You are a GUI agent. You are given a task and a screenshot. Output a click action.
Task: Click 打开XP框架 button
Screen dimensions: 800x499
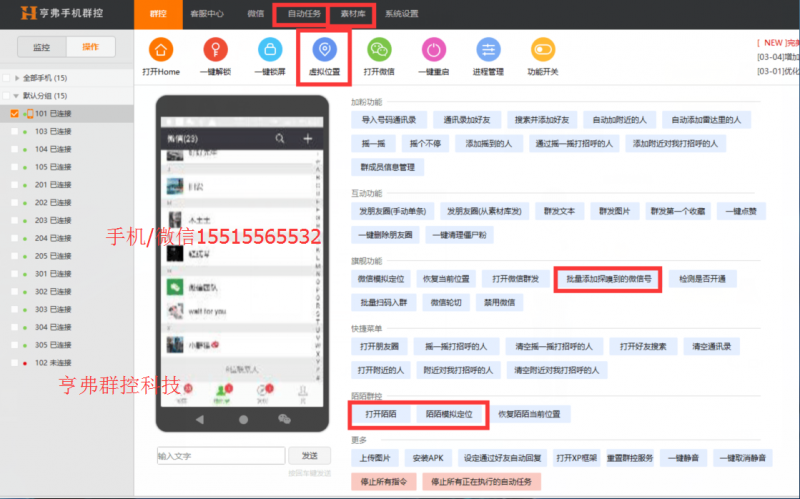[577, 458]
